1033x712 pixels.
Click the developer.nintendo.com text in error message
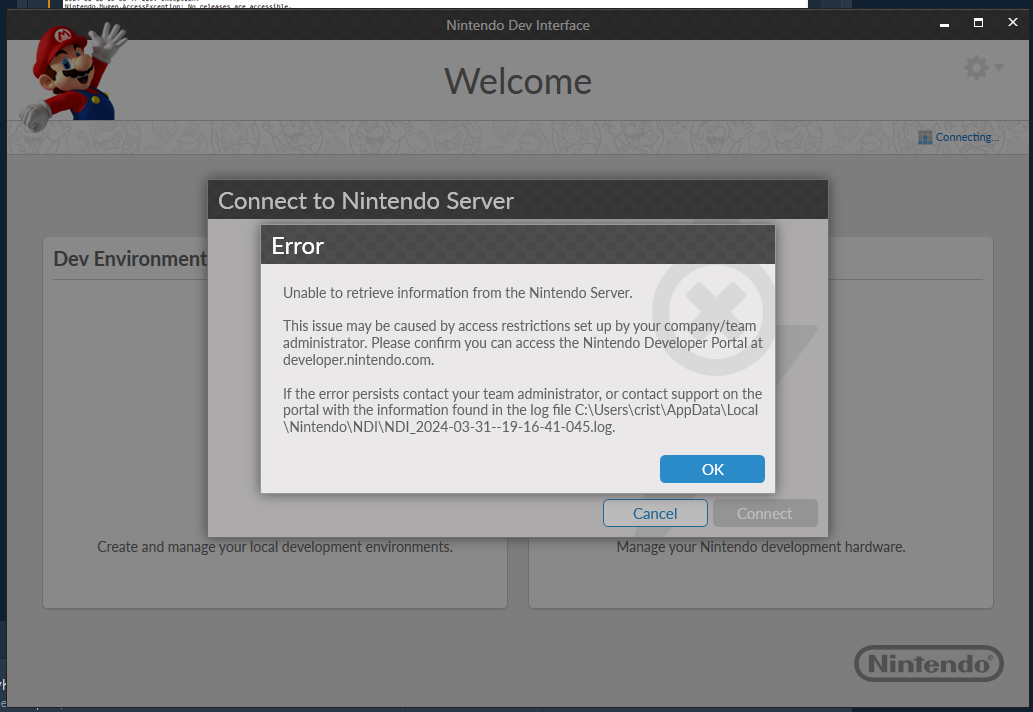tap(358, 360)
